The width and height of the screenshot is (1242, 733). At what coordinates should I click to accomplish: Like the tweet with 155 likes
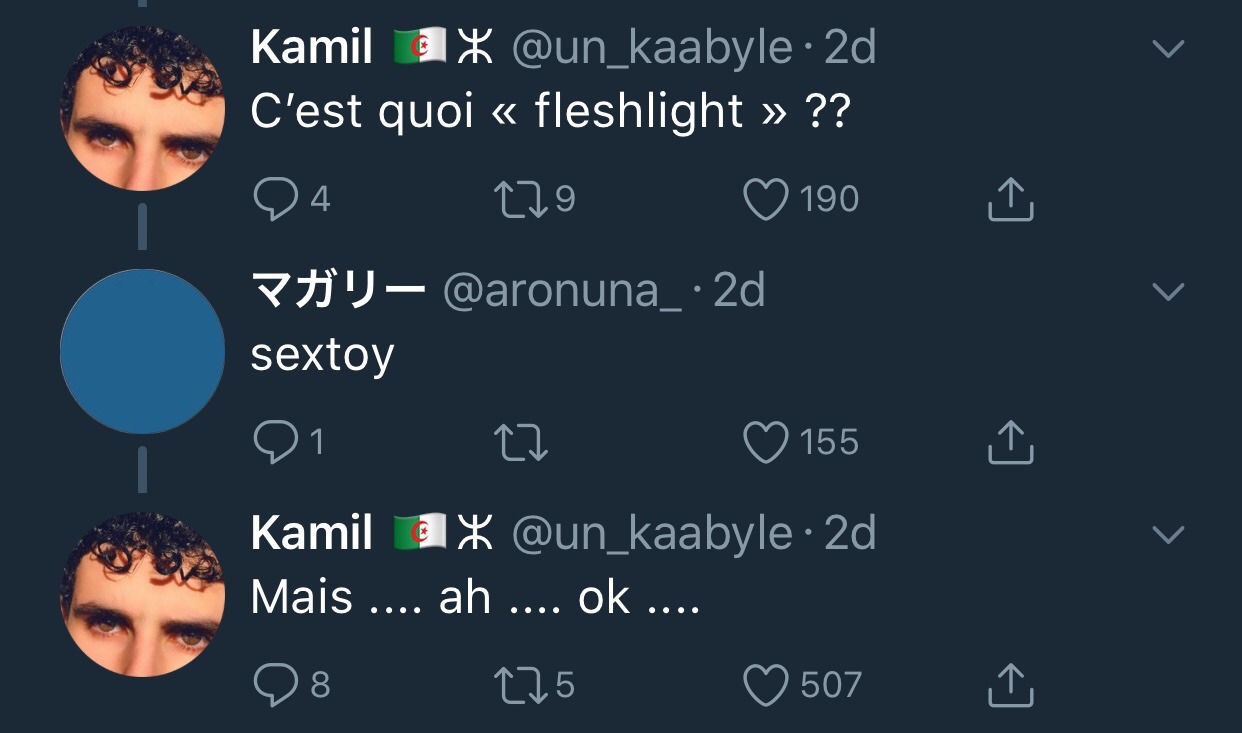766,442
